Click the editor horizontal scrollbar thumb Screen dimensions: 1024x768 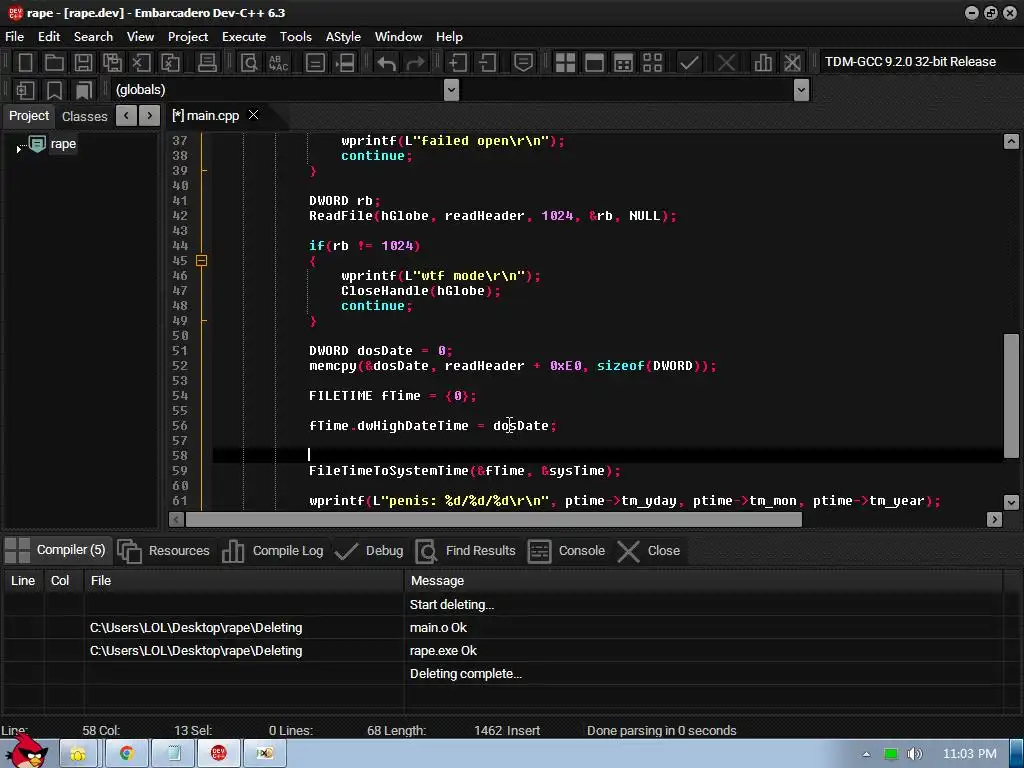point(494,520)
